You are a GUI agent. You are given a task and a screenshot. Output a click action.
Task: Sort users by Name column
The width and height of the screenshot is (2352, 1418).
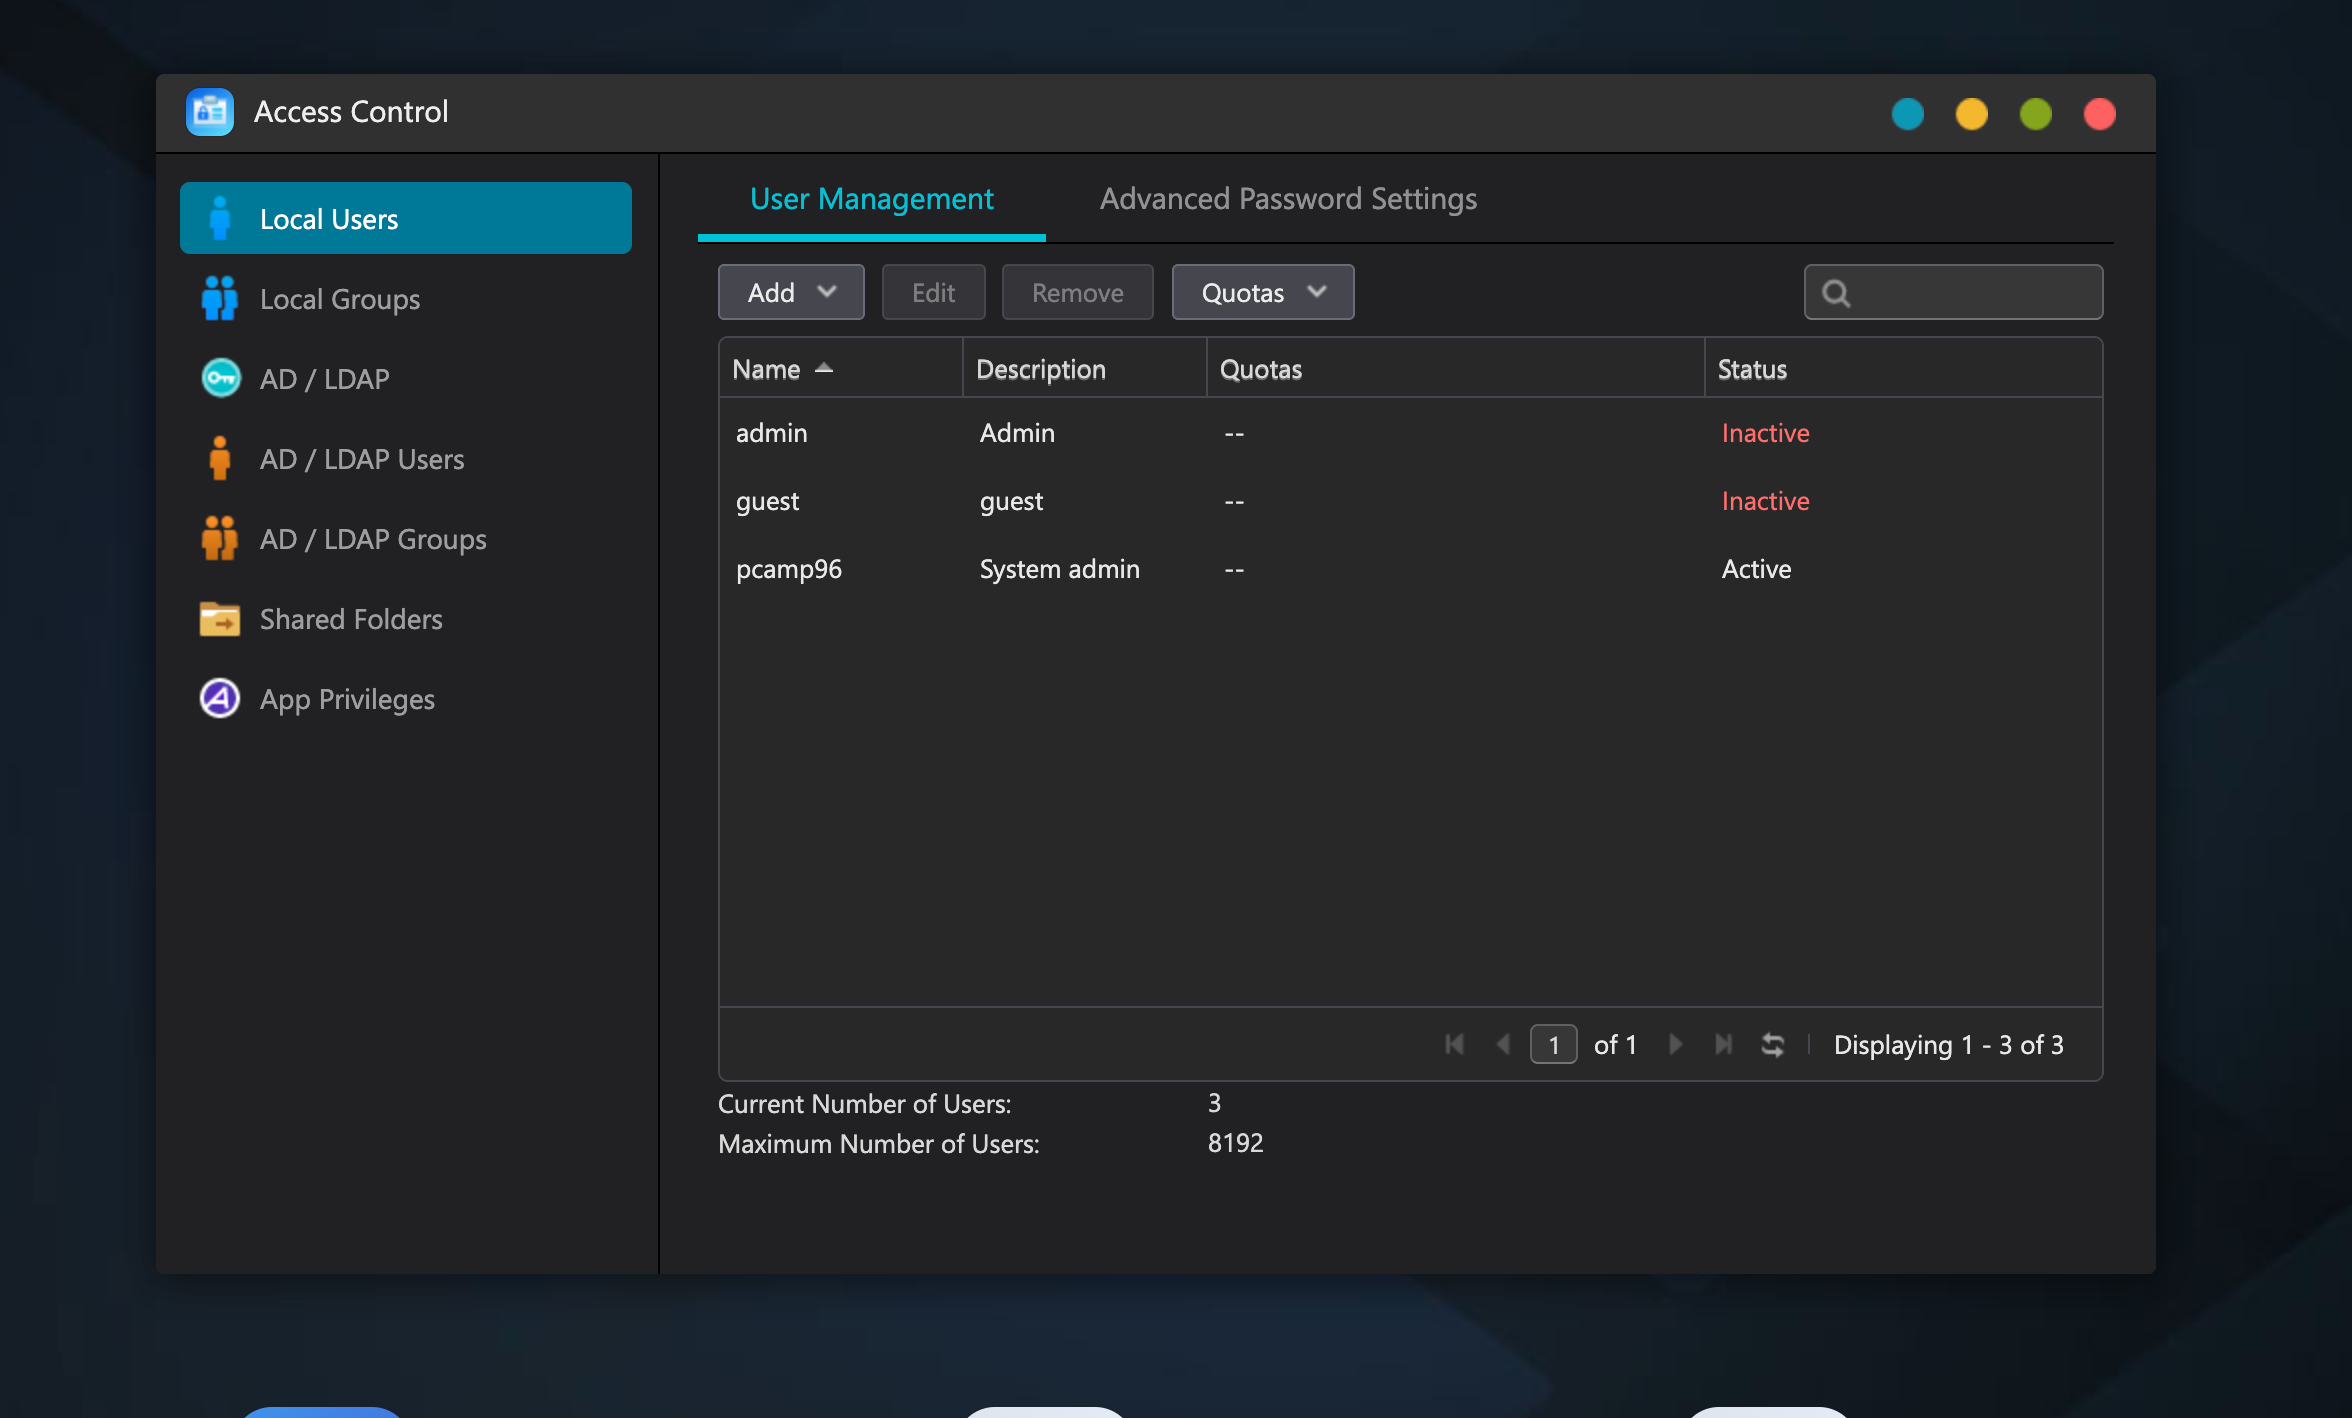pyautogui.click(x=840, y=369)
